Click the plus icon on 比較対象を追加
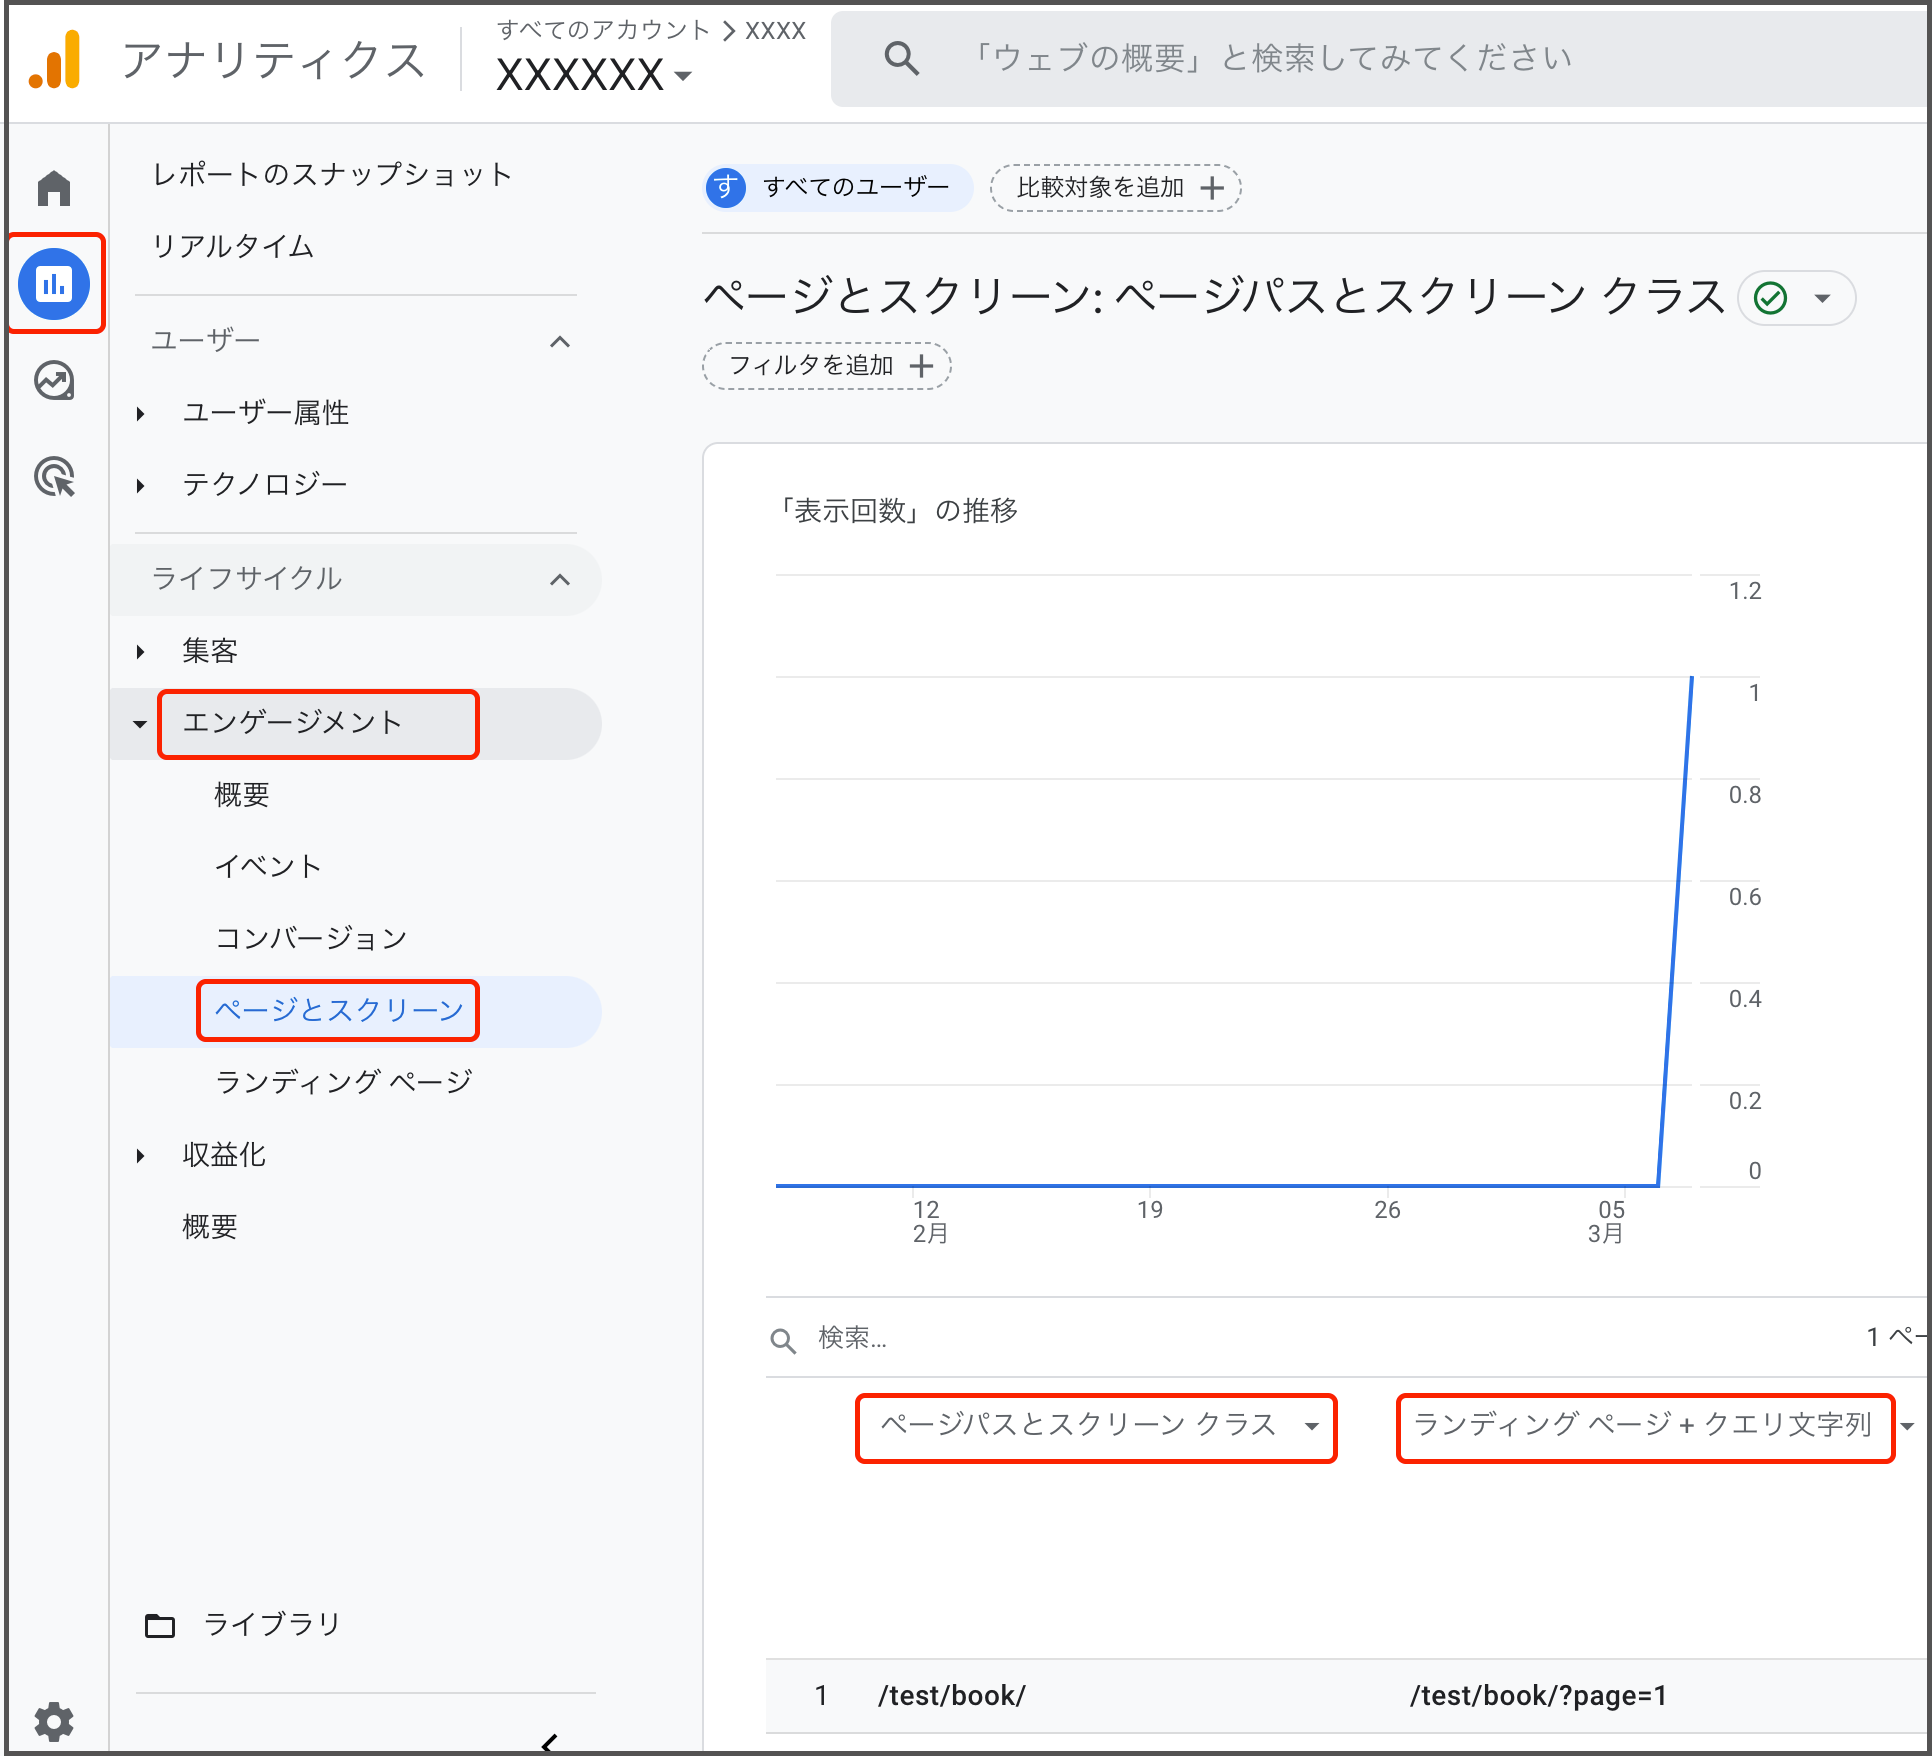The height and width of the screenshot is (1756, 1932). (x=1212, y=188)
